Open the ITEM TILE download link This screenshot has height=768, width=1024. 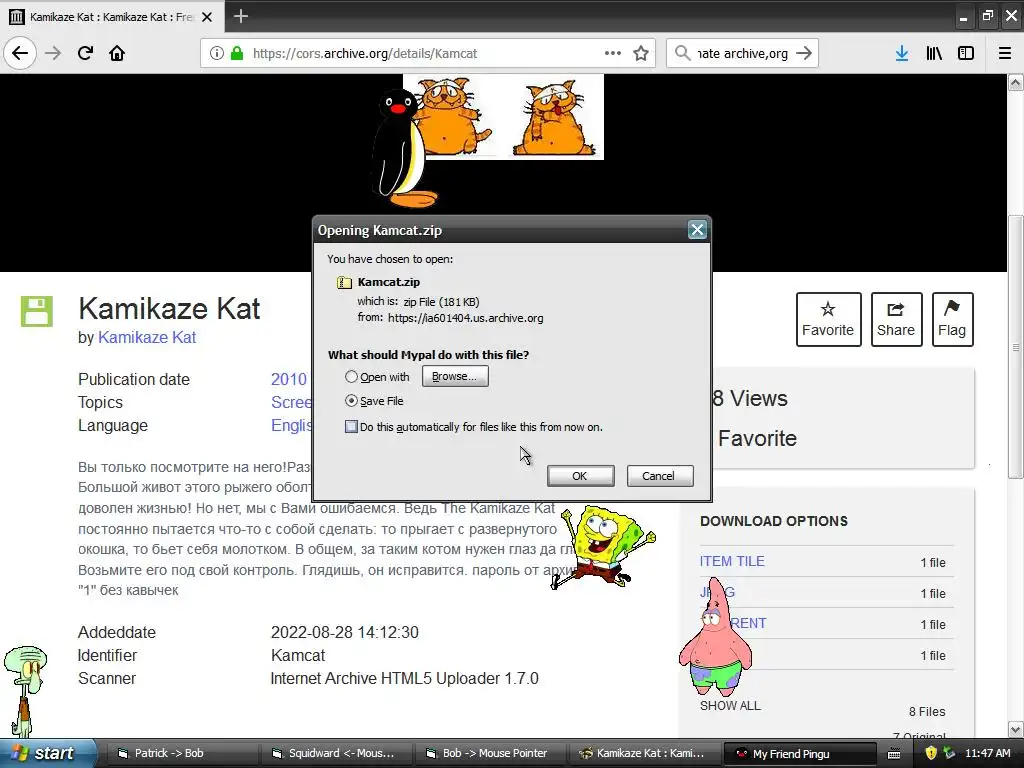point(732,562)
